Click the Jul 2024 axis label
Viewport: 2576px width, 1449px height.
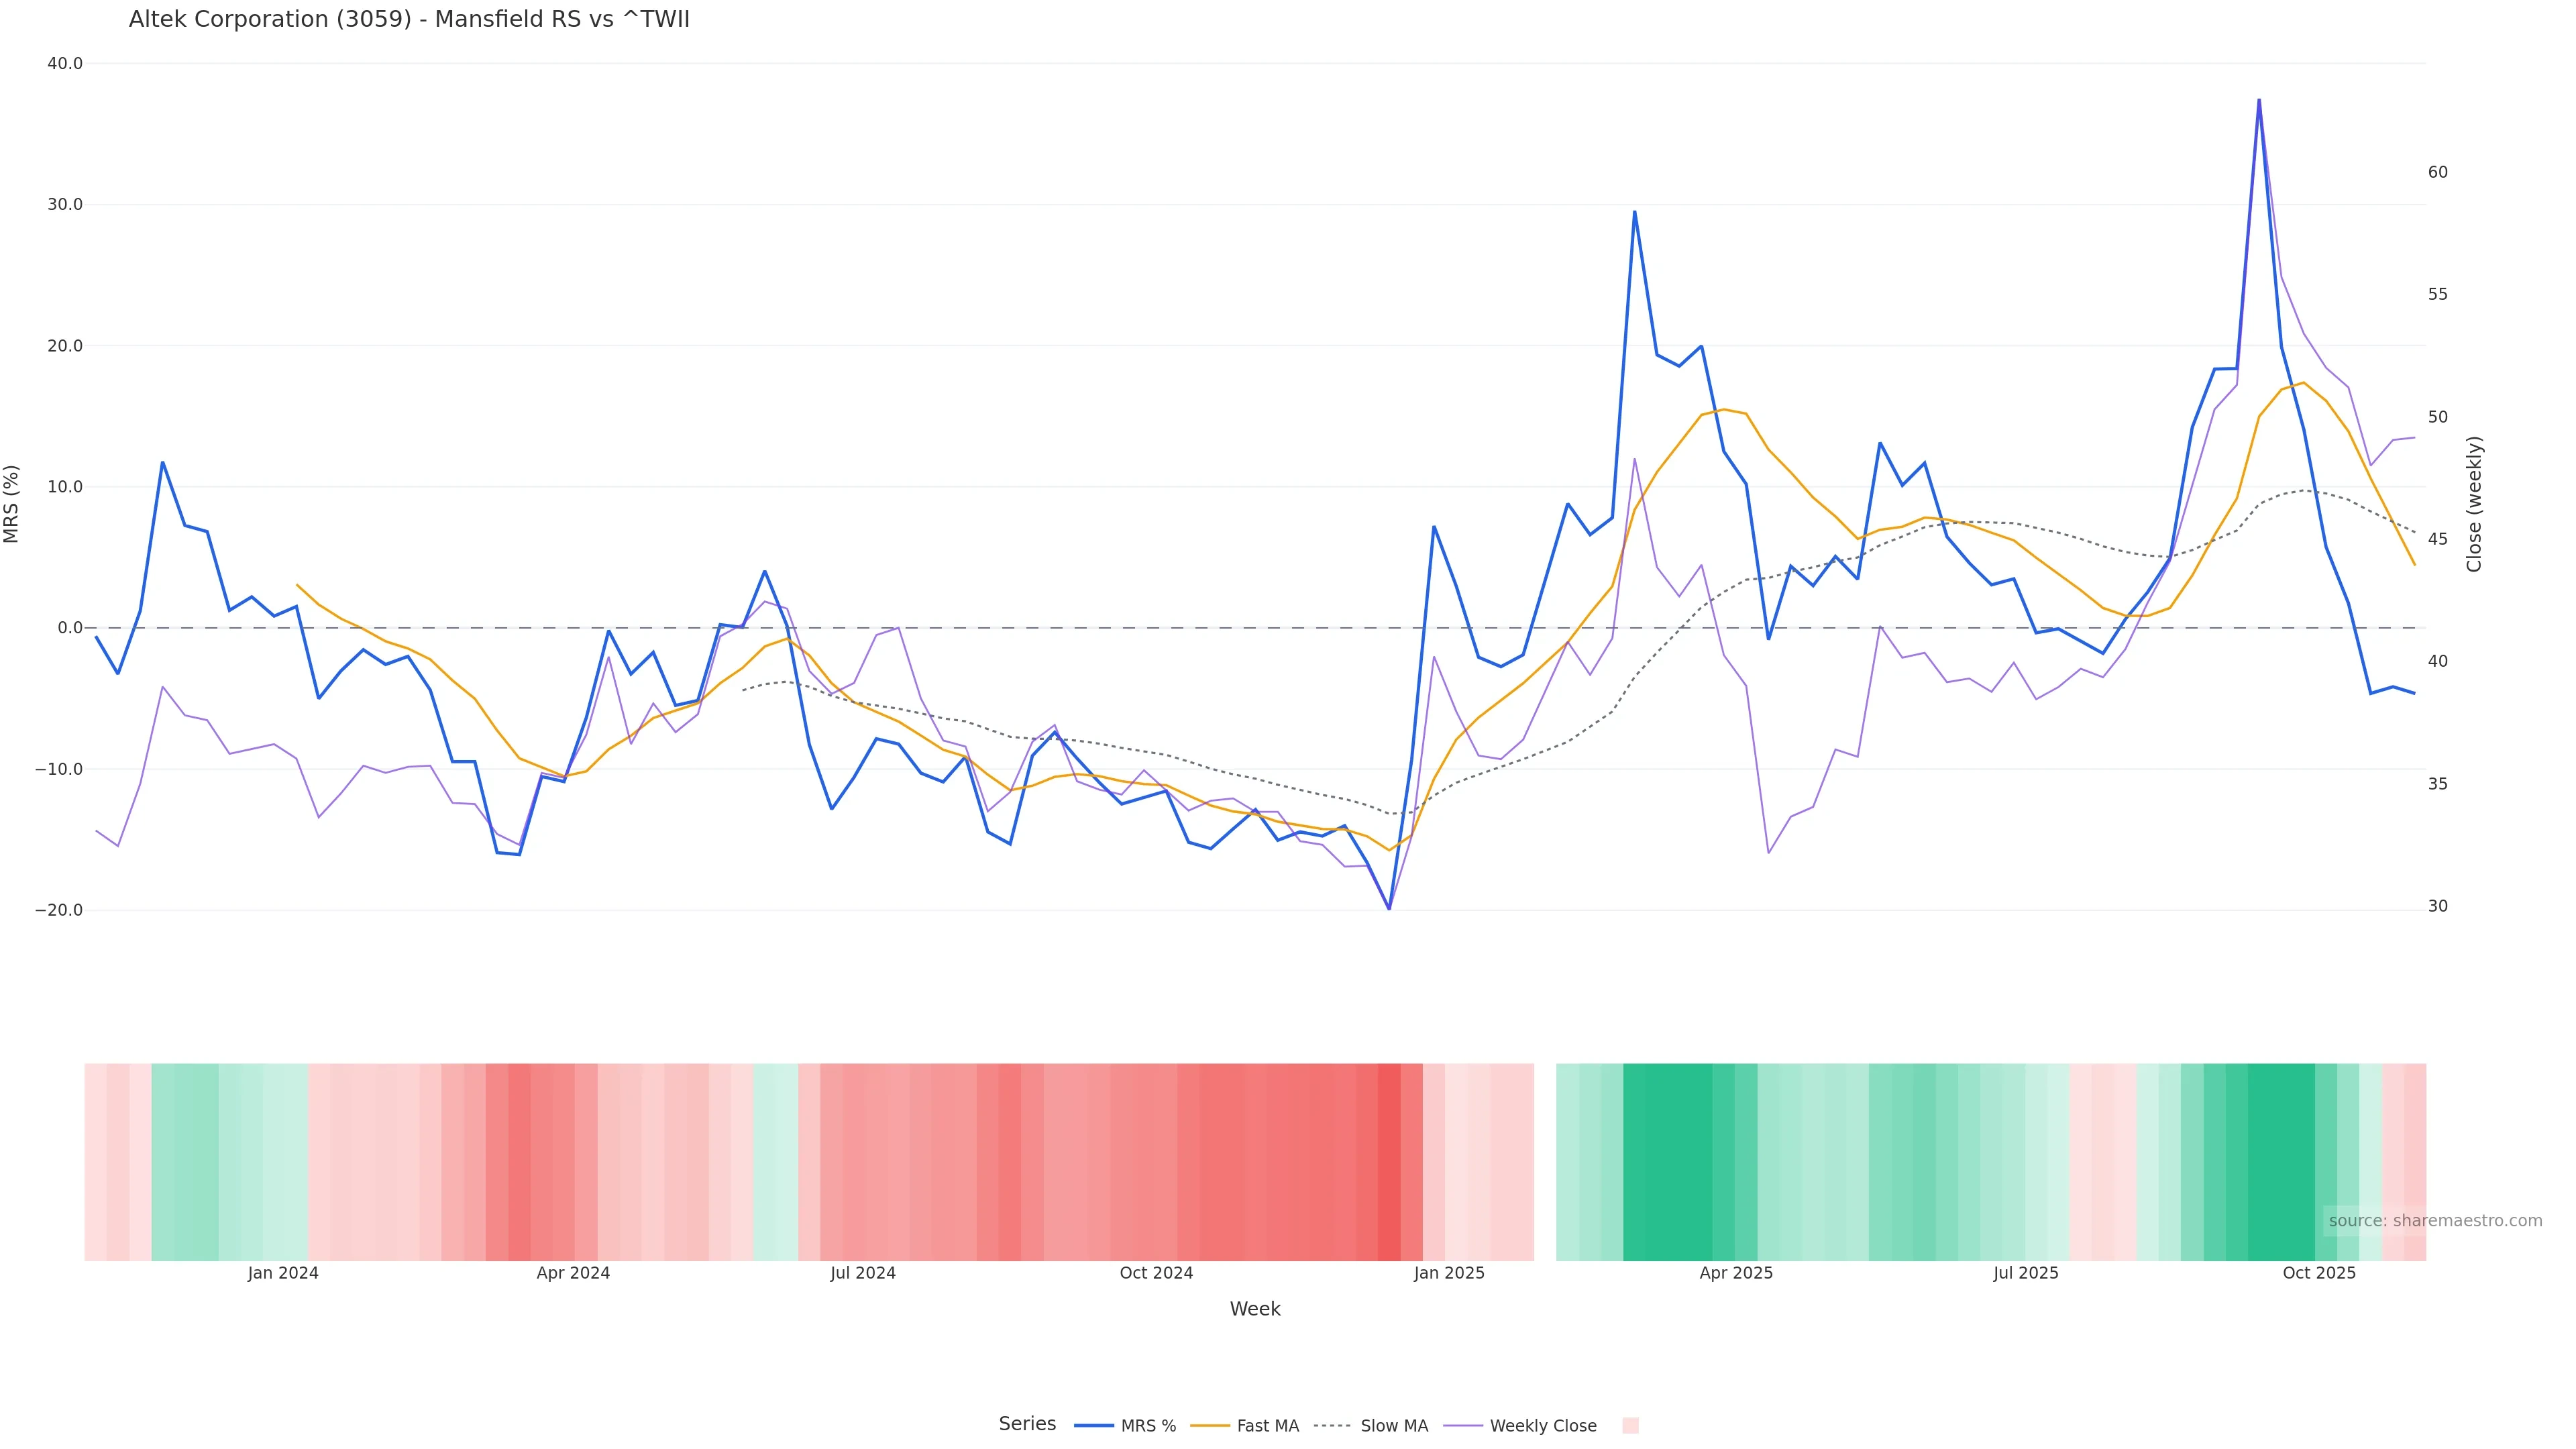click(863, 1273)
